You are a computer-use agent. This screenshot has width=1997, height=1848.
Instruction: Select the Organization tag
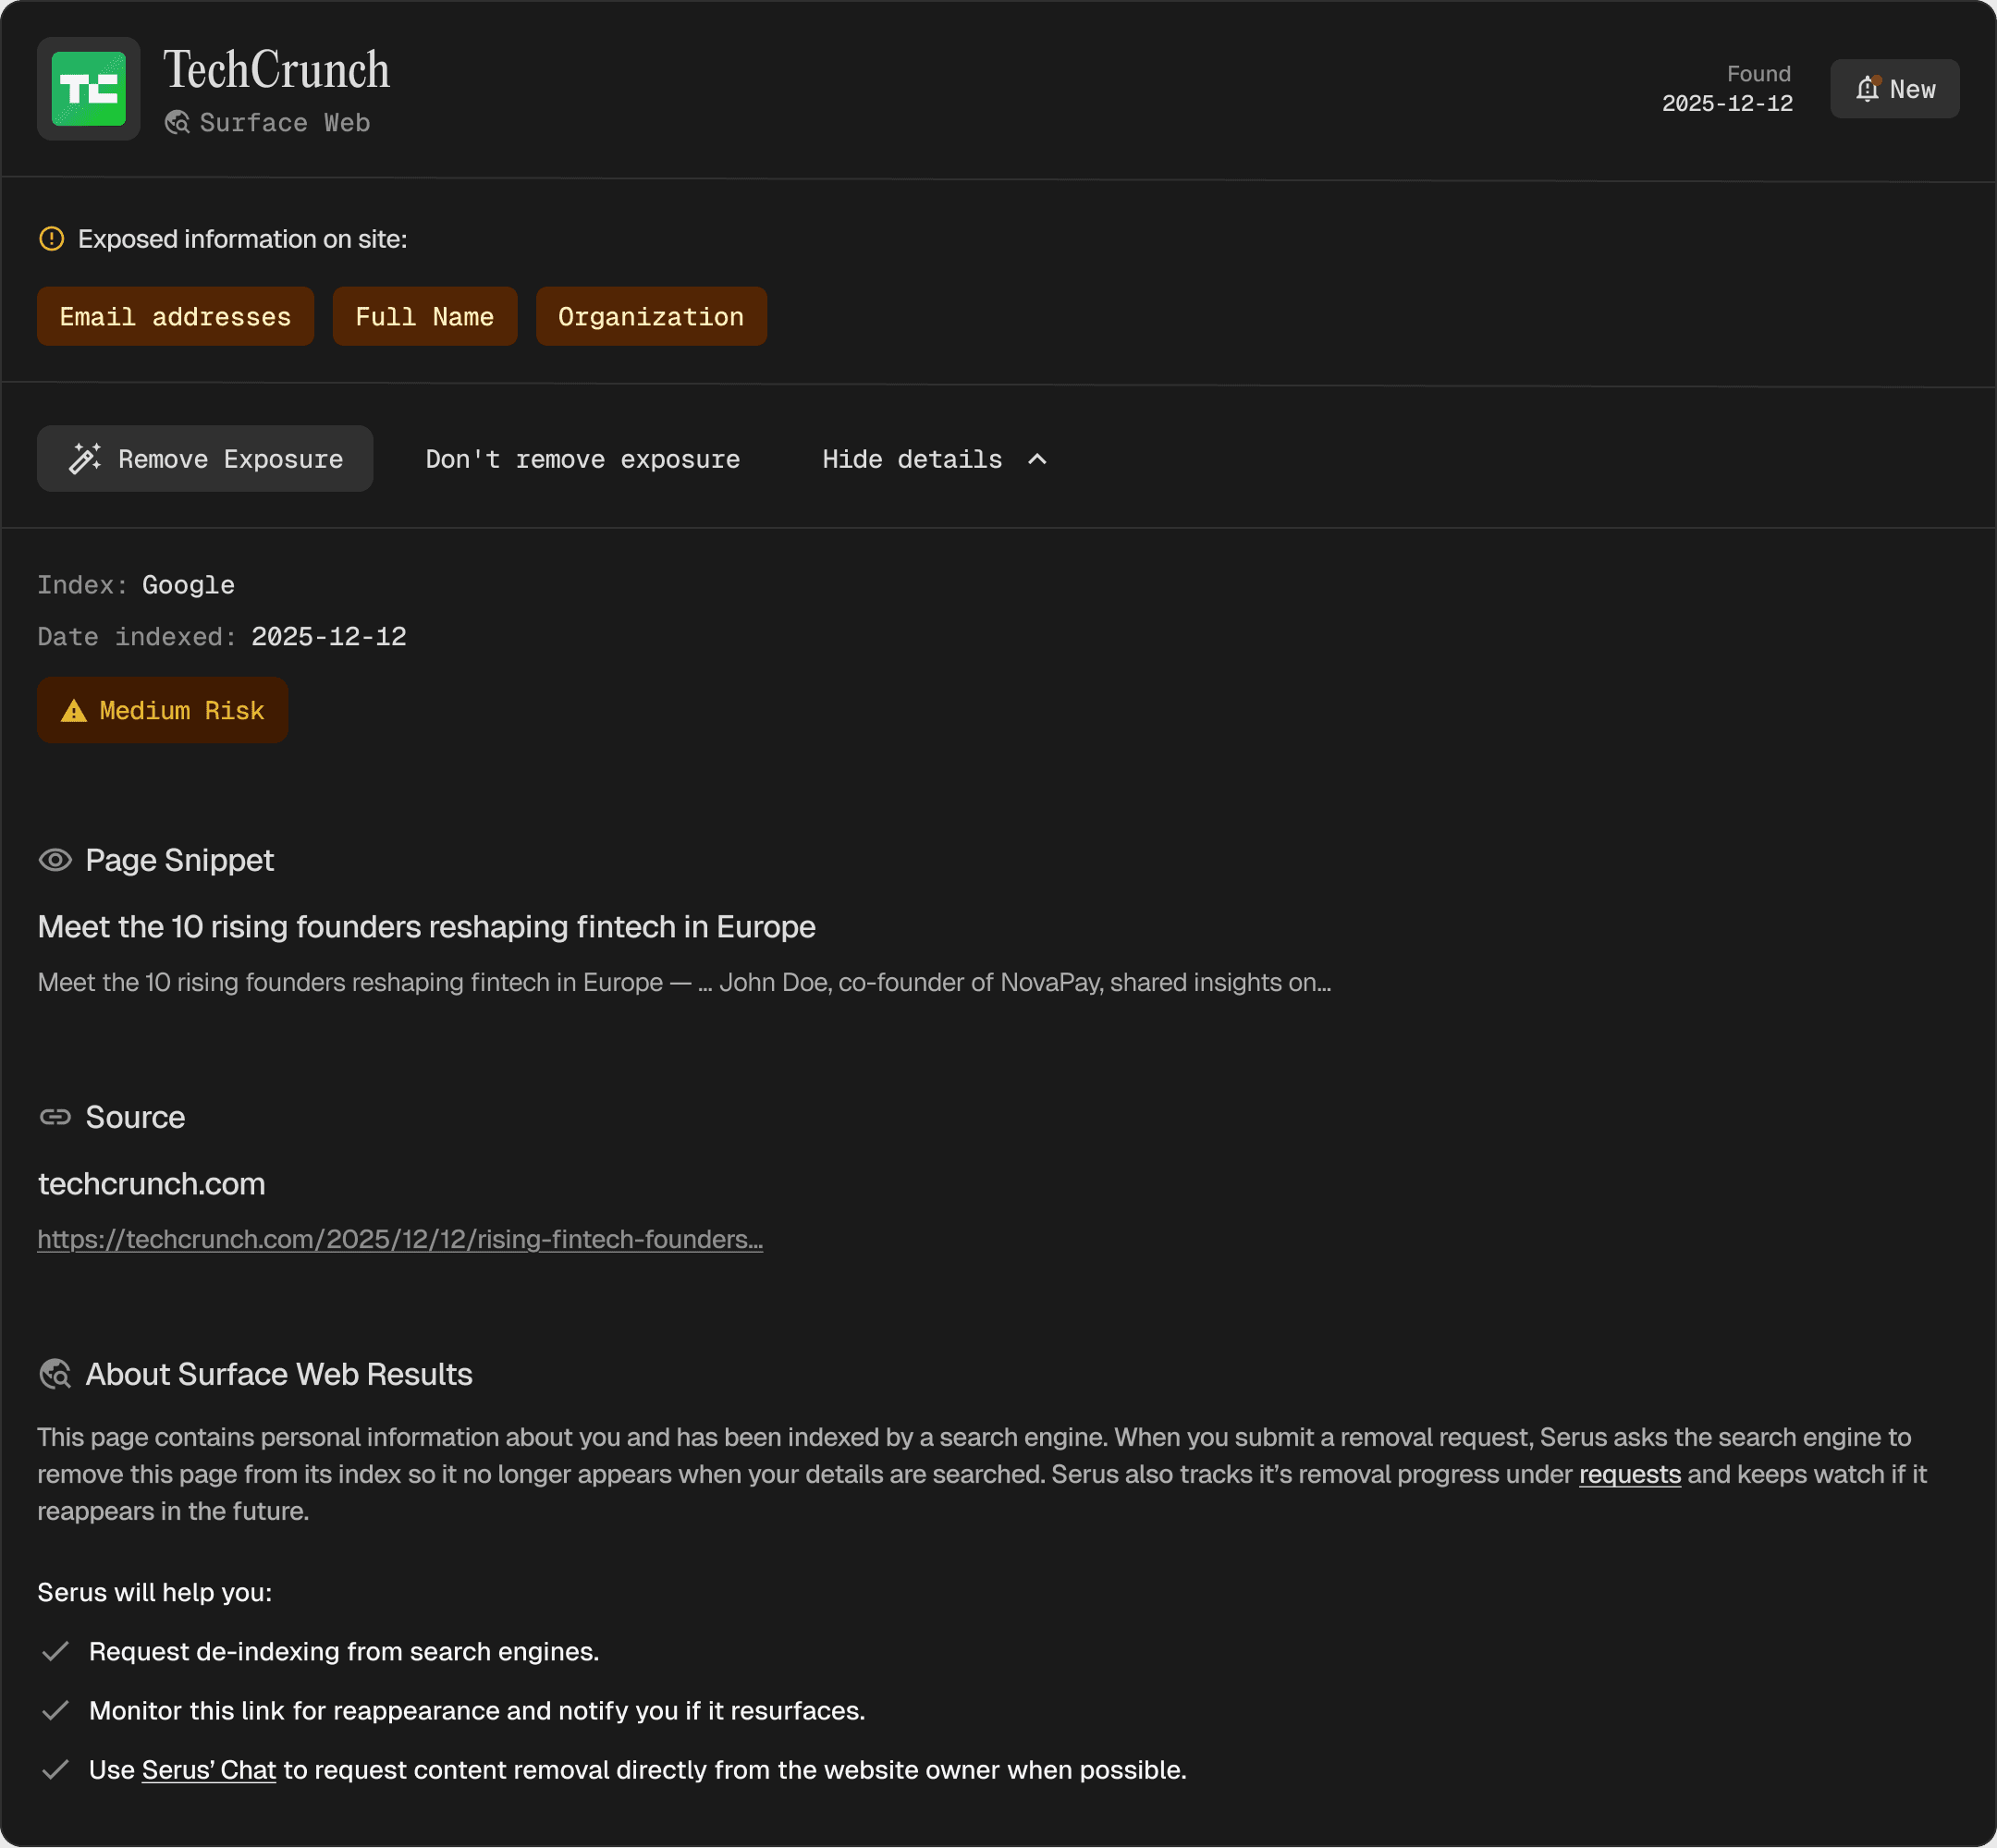[651, 317]
